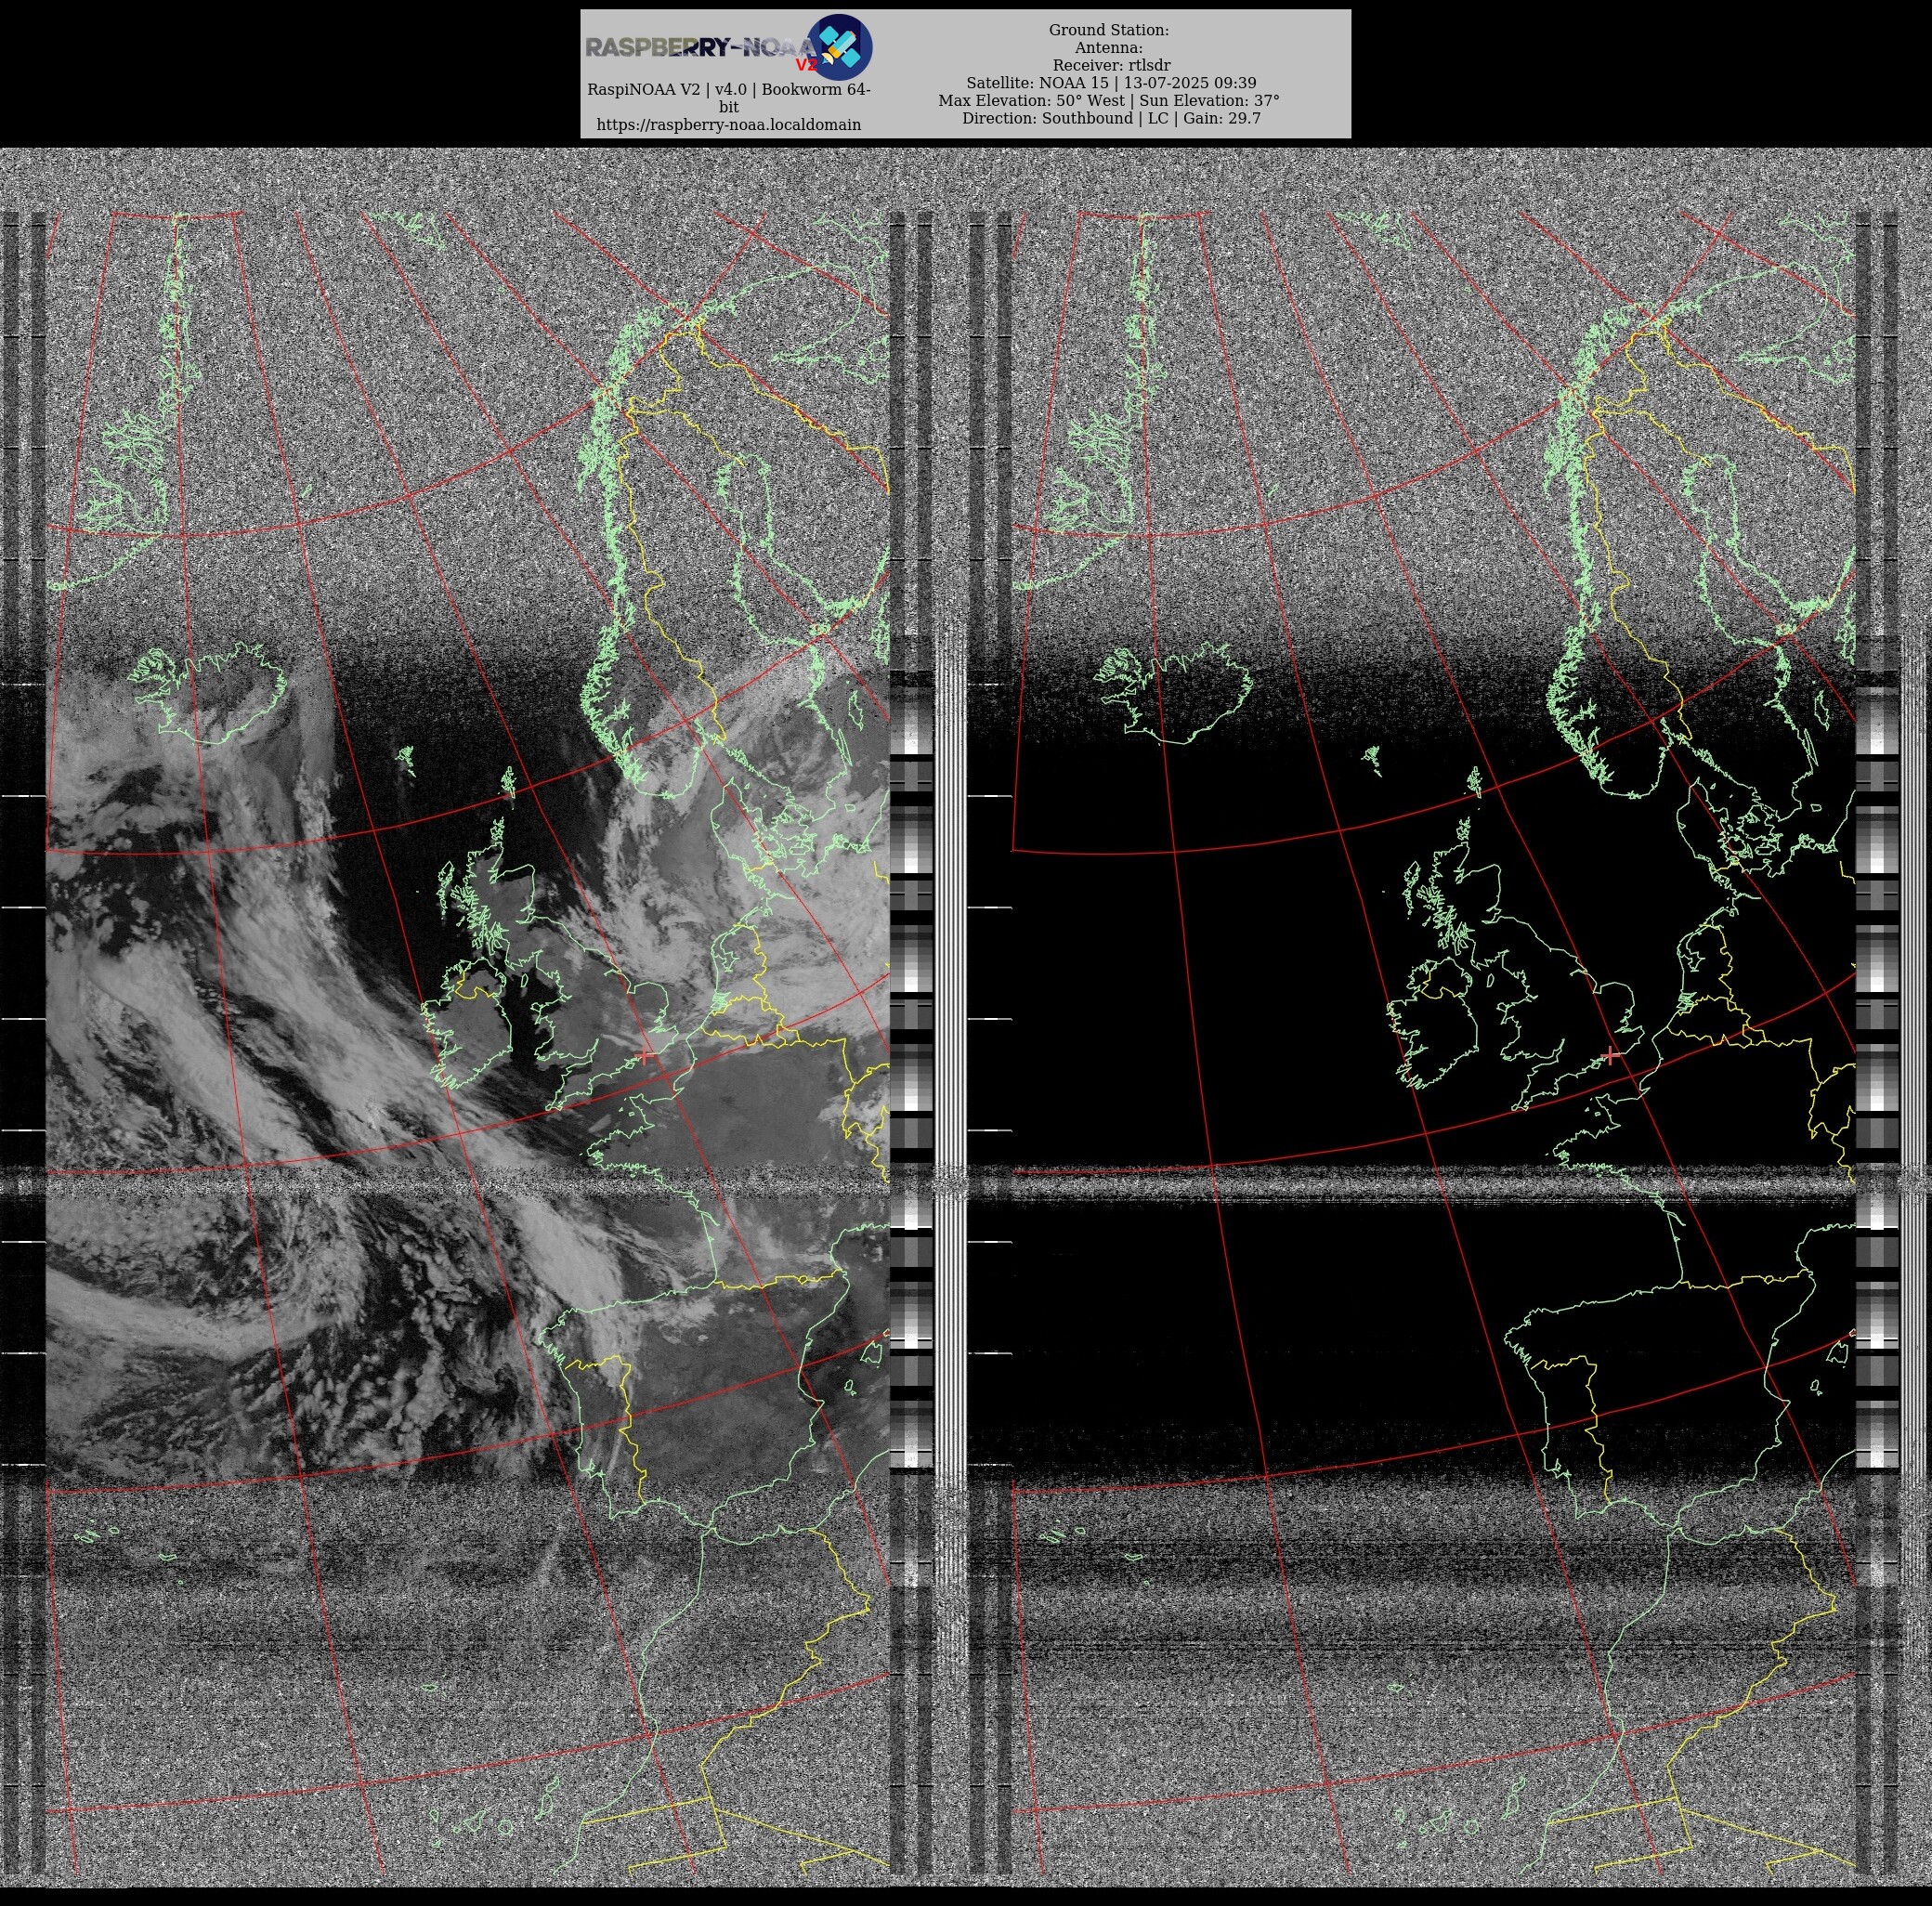Image resolution: width=1932 pixels, height=1906 pixels.
Task: Click the round satellite logo icon
Action: [x=839, y=47]
